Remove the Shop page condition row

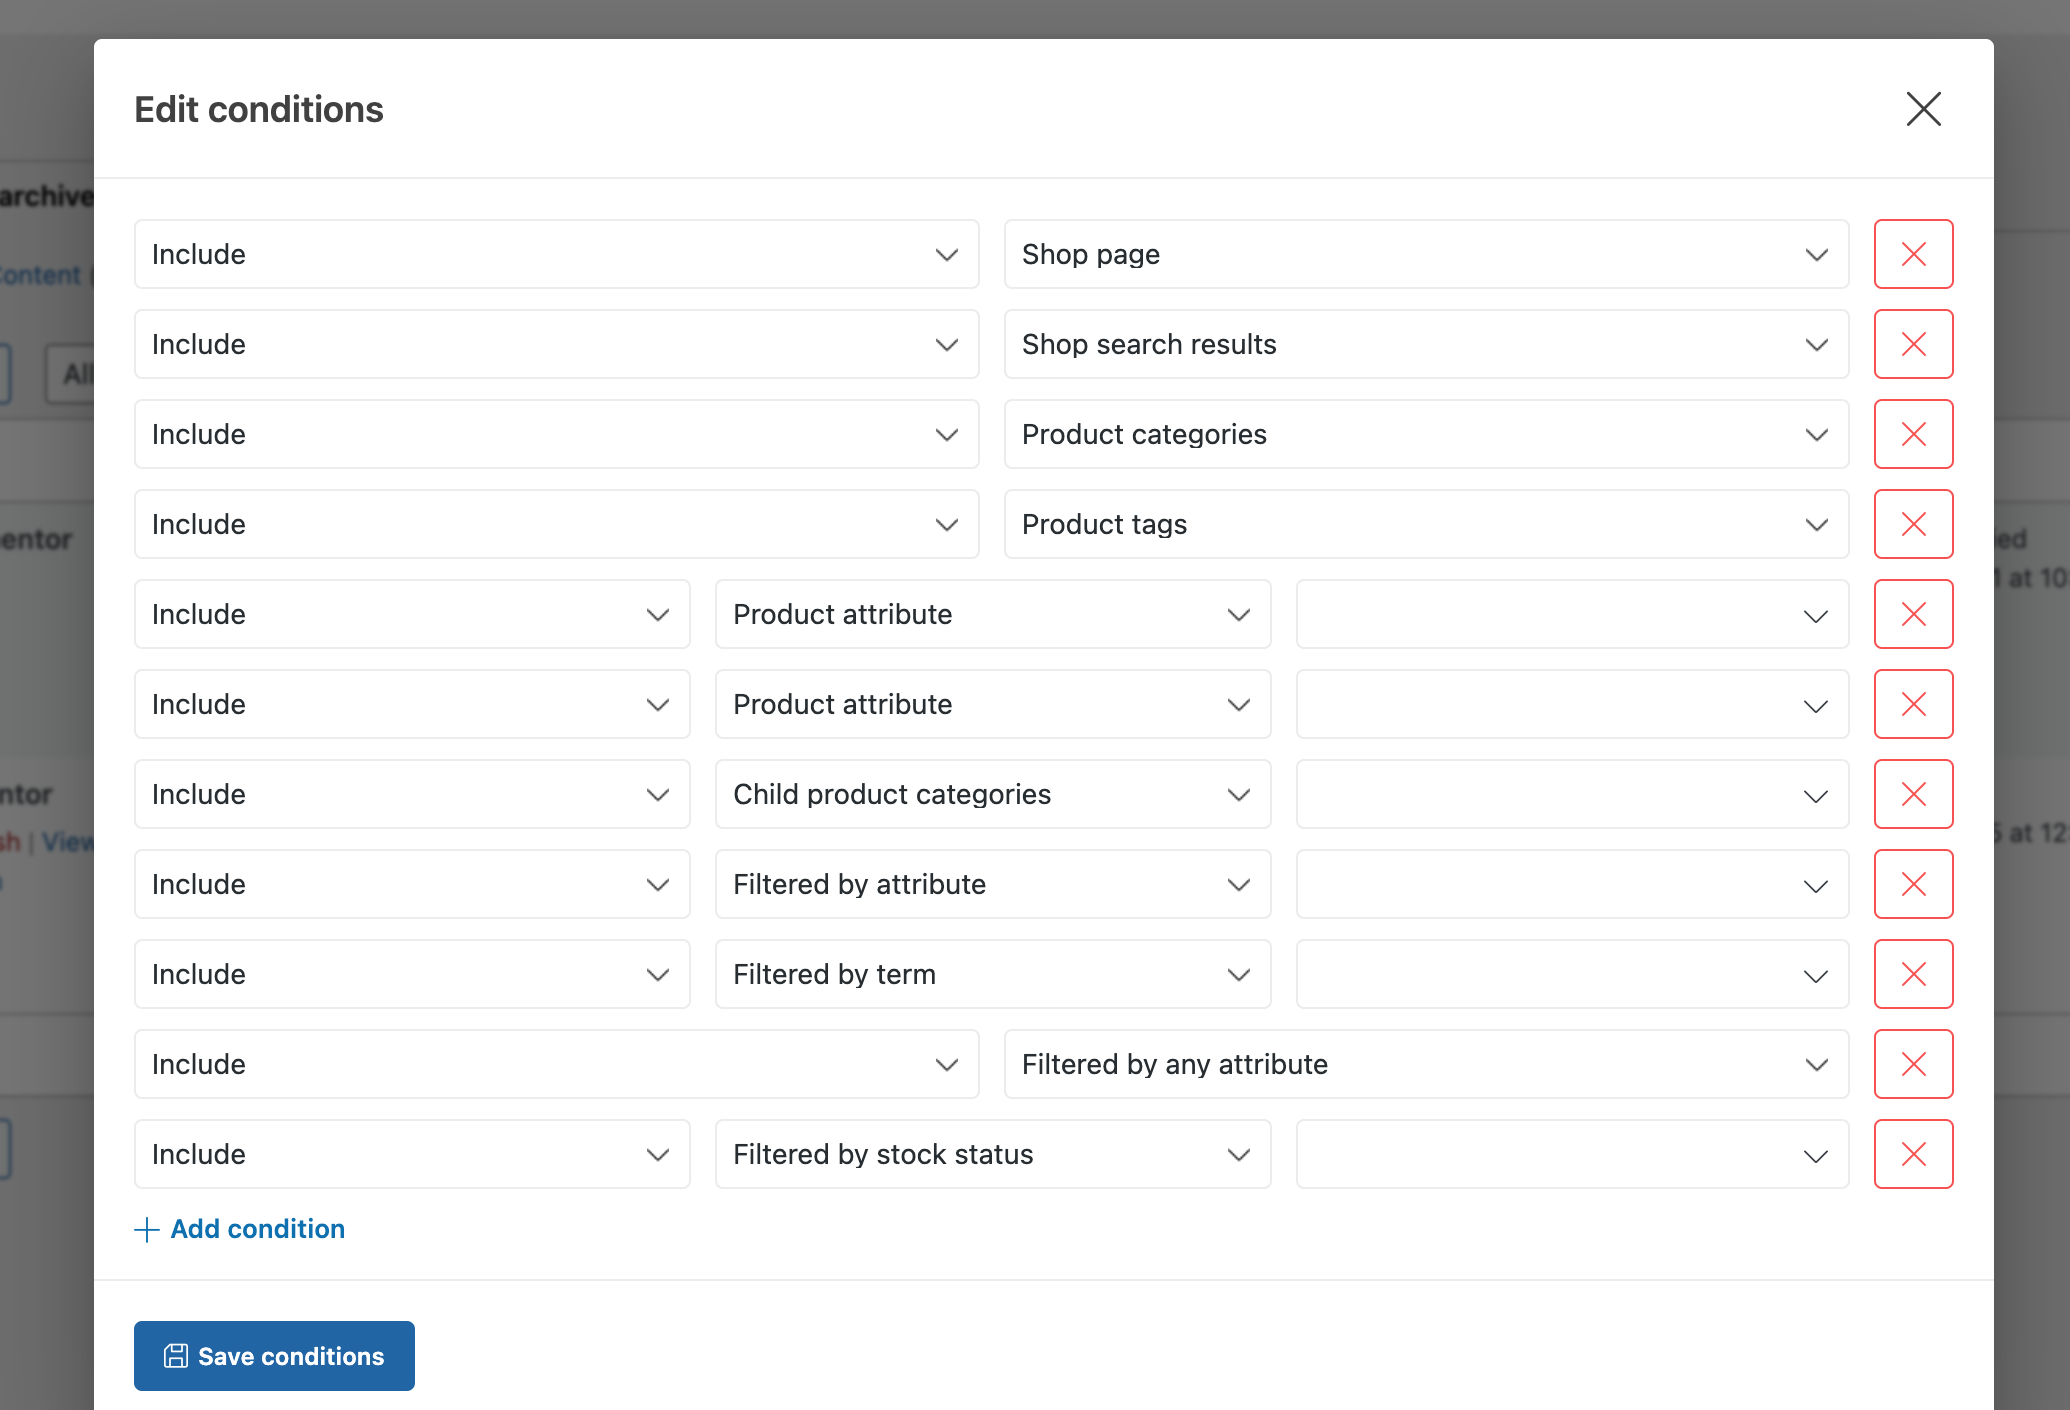(x=1912, y=254)
